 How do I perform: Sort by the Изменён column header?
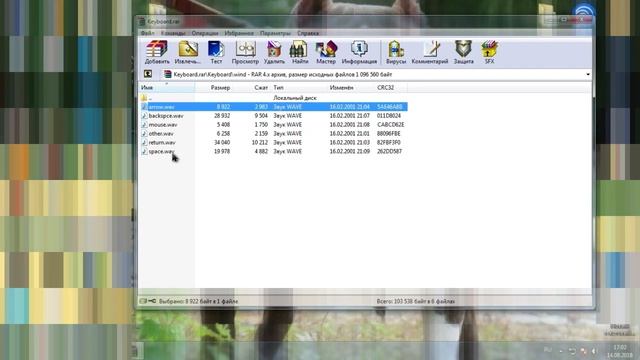pyautogui.click(x=351, y=88)
